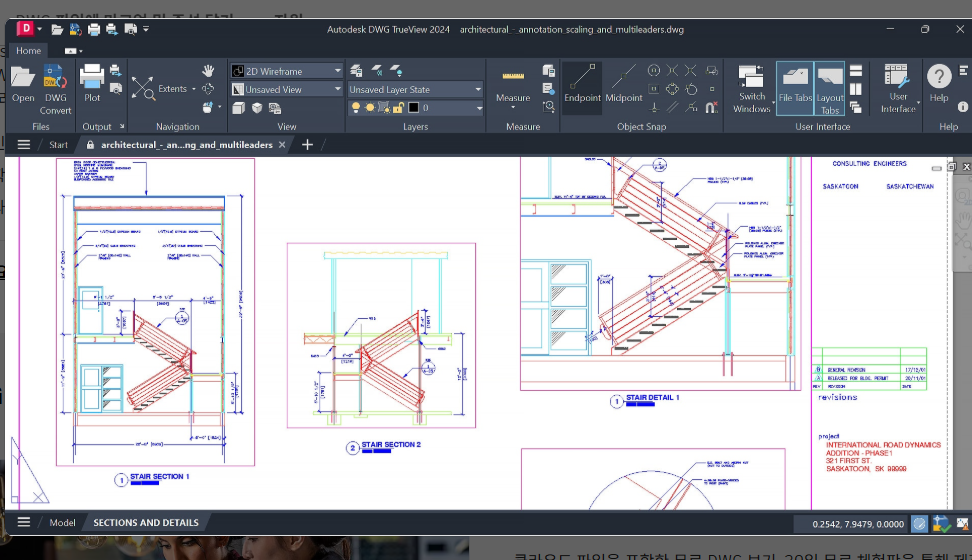Click the DWG Convert icon in quick access toolbar
The image size is (972, 560).
pos(75,29)
